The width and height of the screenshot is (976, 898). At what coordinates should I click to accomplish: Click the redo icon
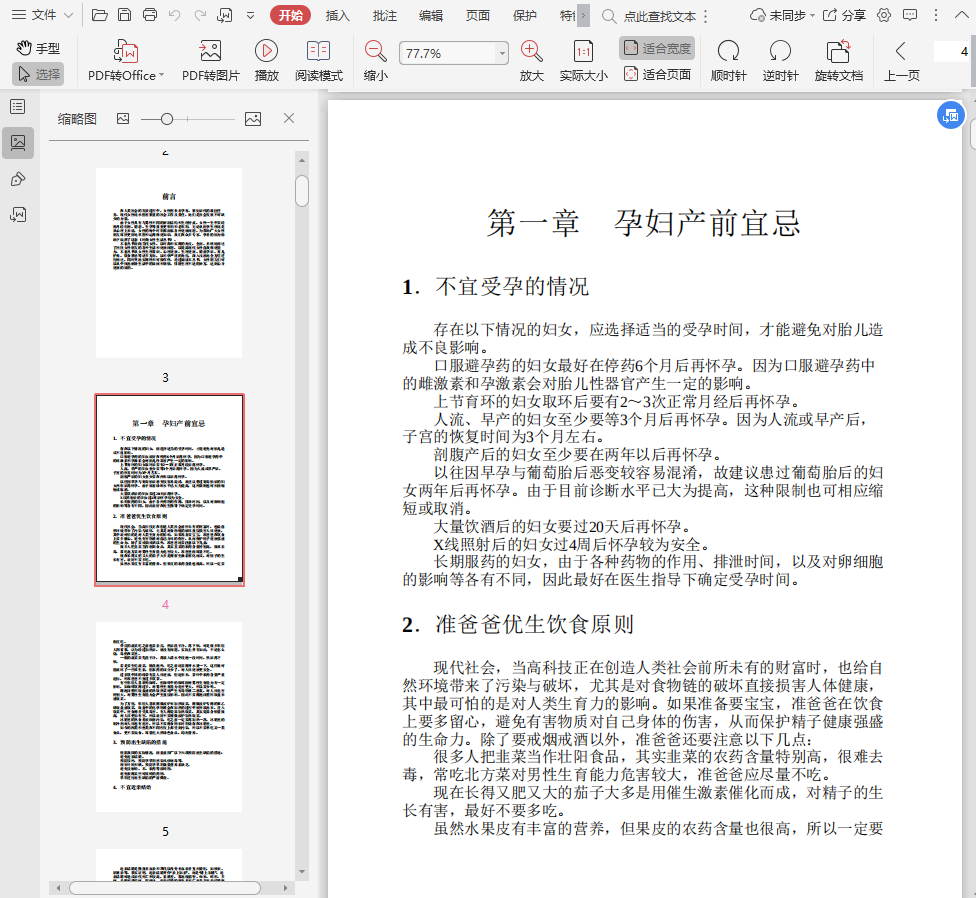click(200, 15)
